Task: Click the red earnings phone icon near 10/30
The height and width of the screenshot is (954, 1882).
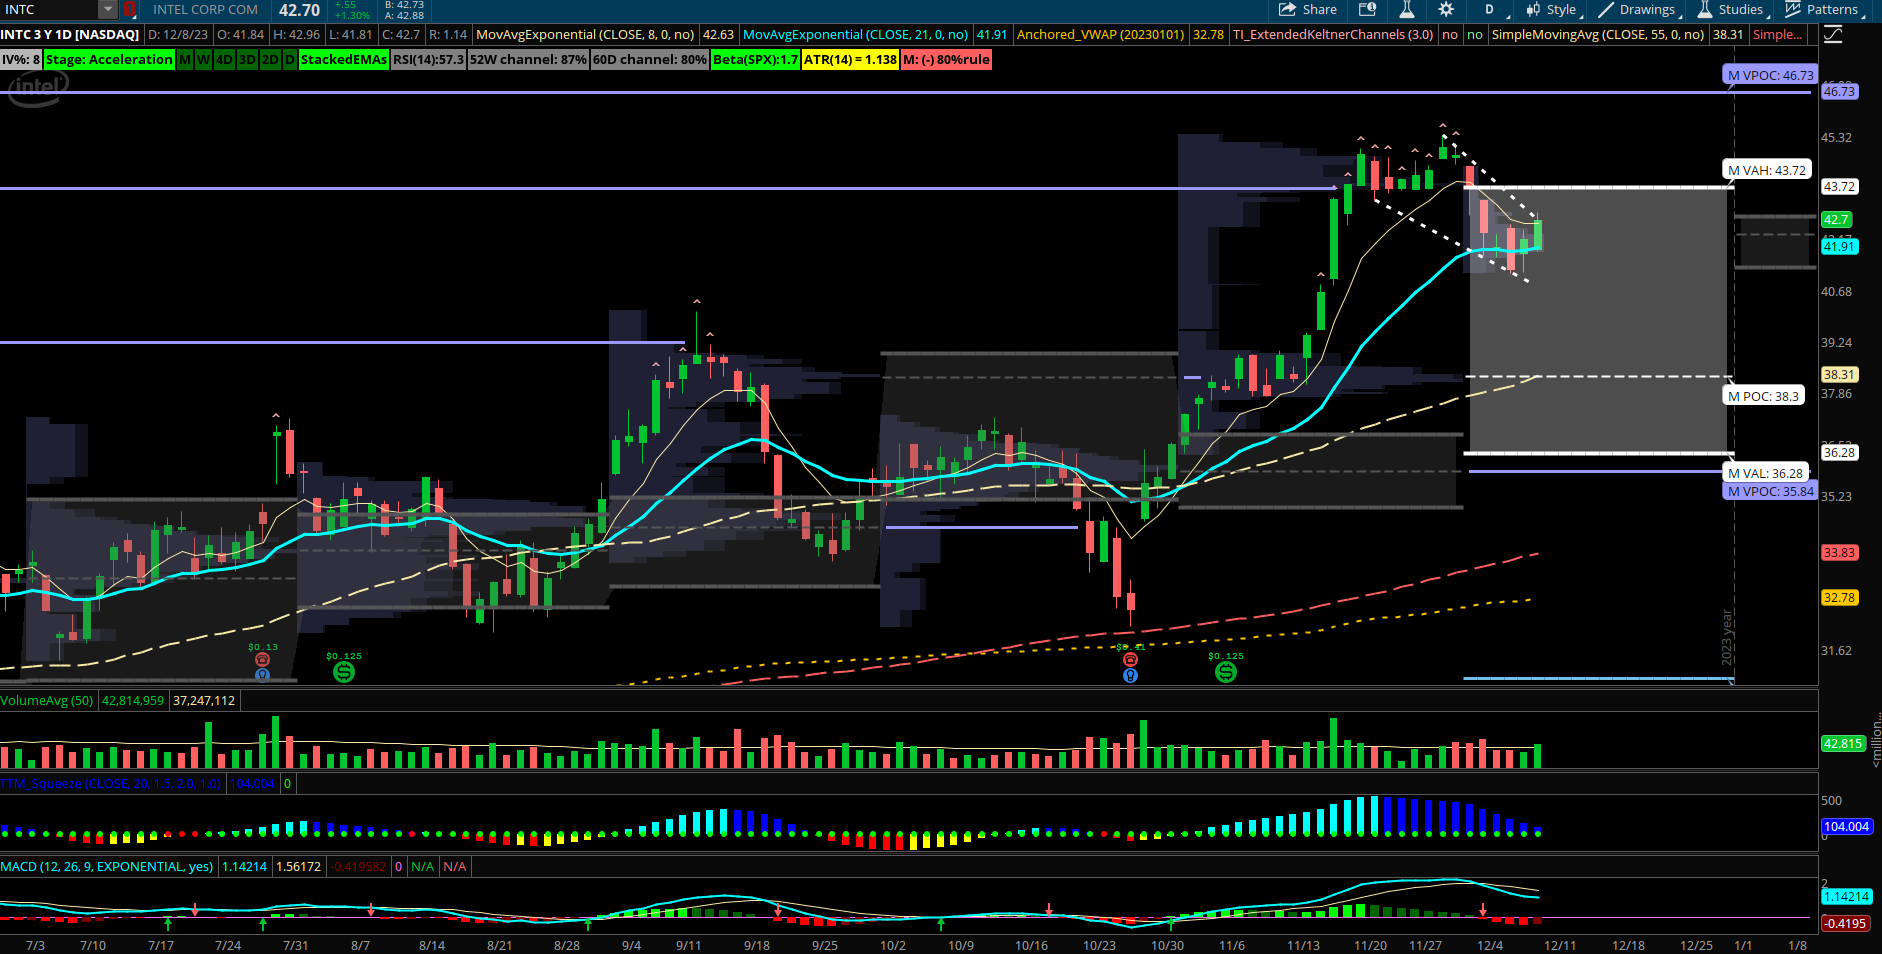Action: (1130, 660)
